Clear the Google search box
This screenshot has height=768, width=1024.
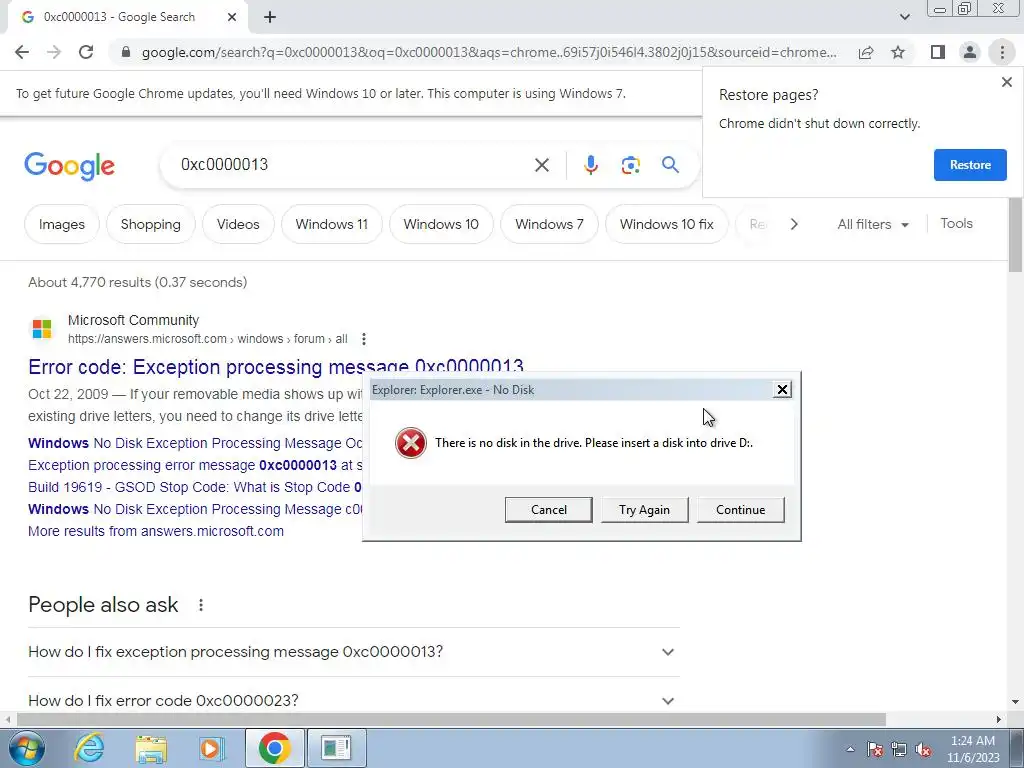click(541, 165)
